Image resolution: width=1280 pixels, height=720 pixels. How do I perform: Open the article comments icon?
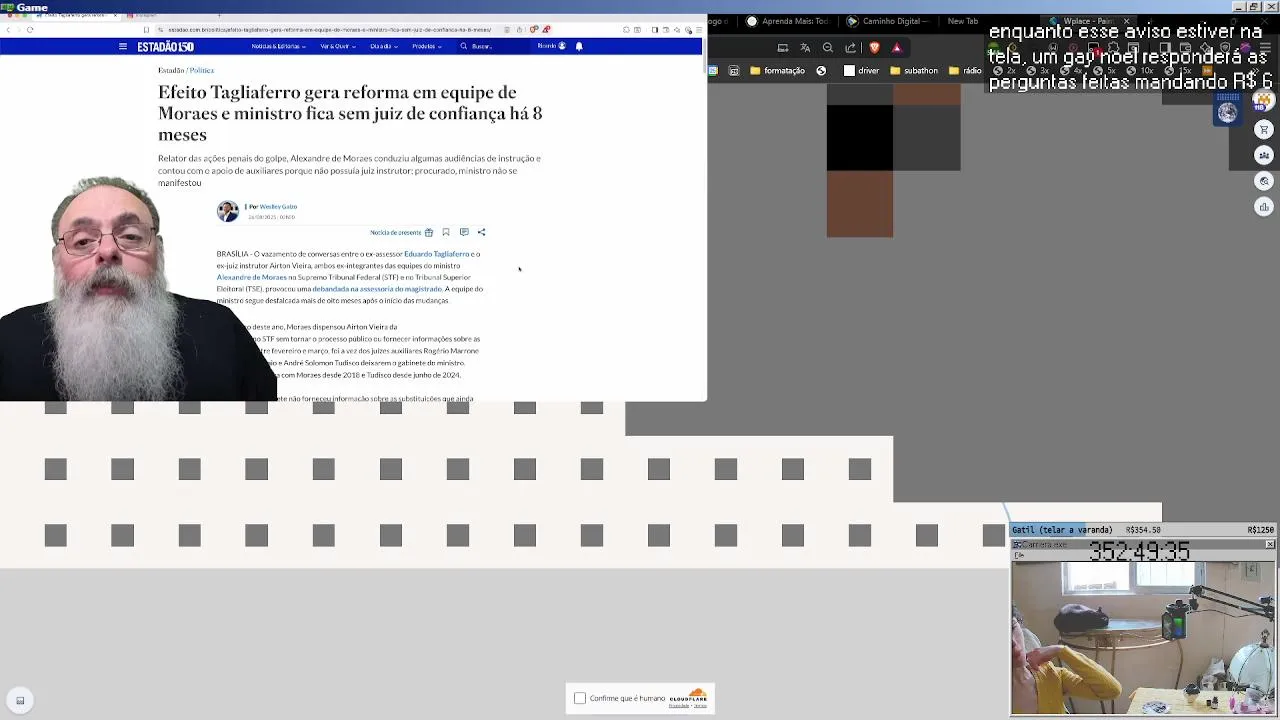pyautogui.click(x=464, y=232)
